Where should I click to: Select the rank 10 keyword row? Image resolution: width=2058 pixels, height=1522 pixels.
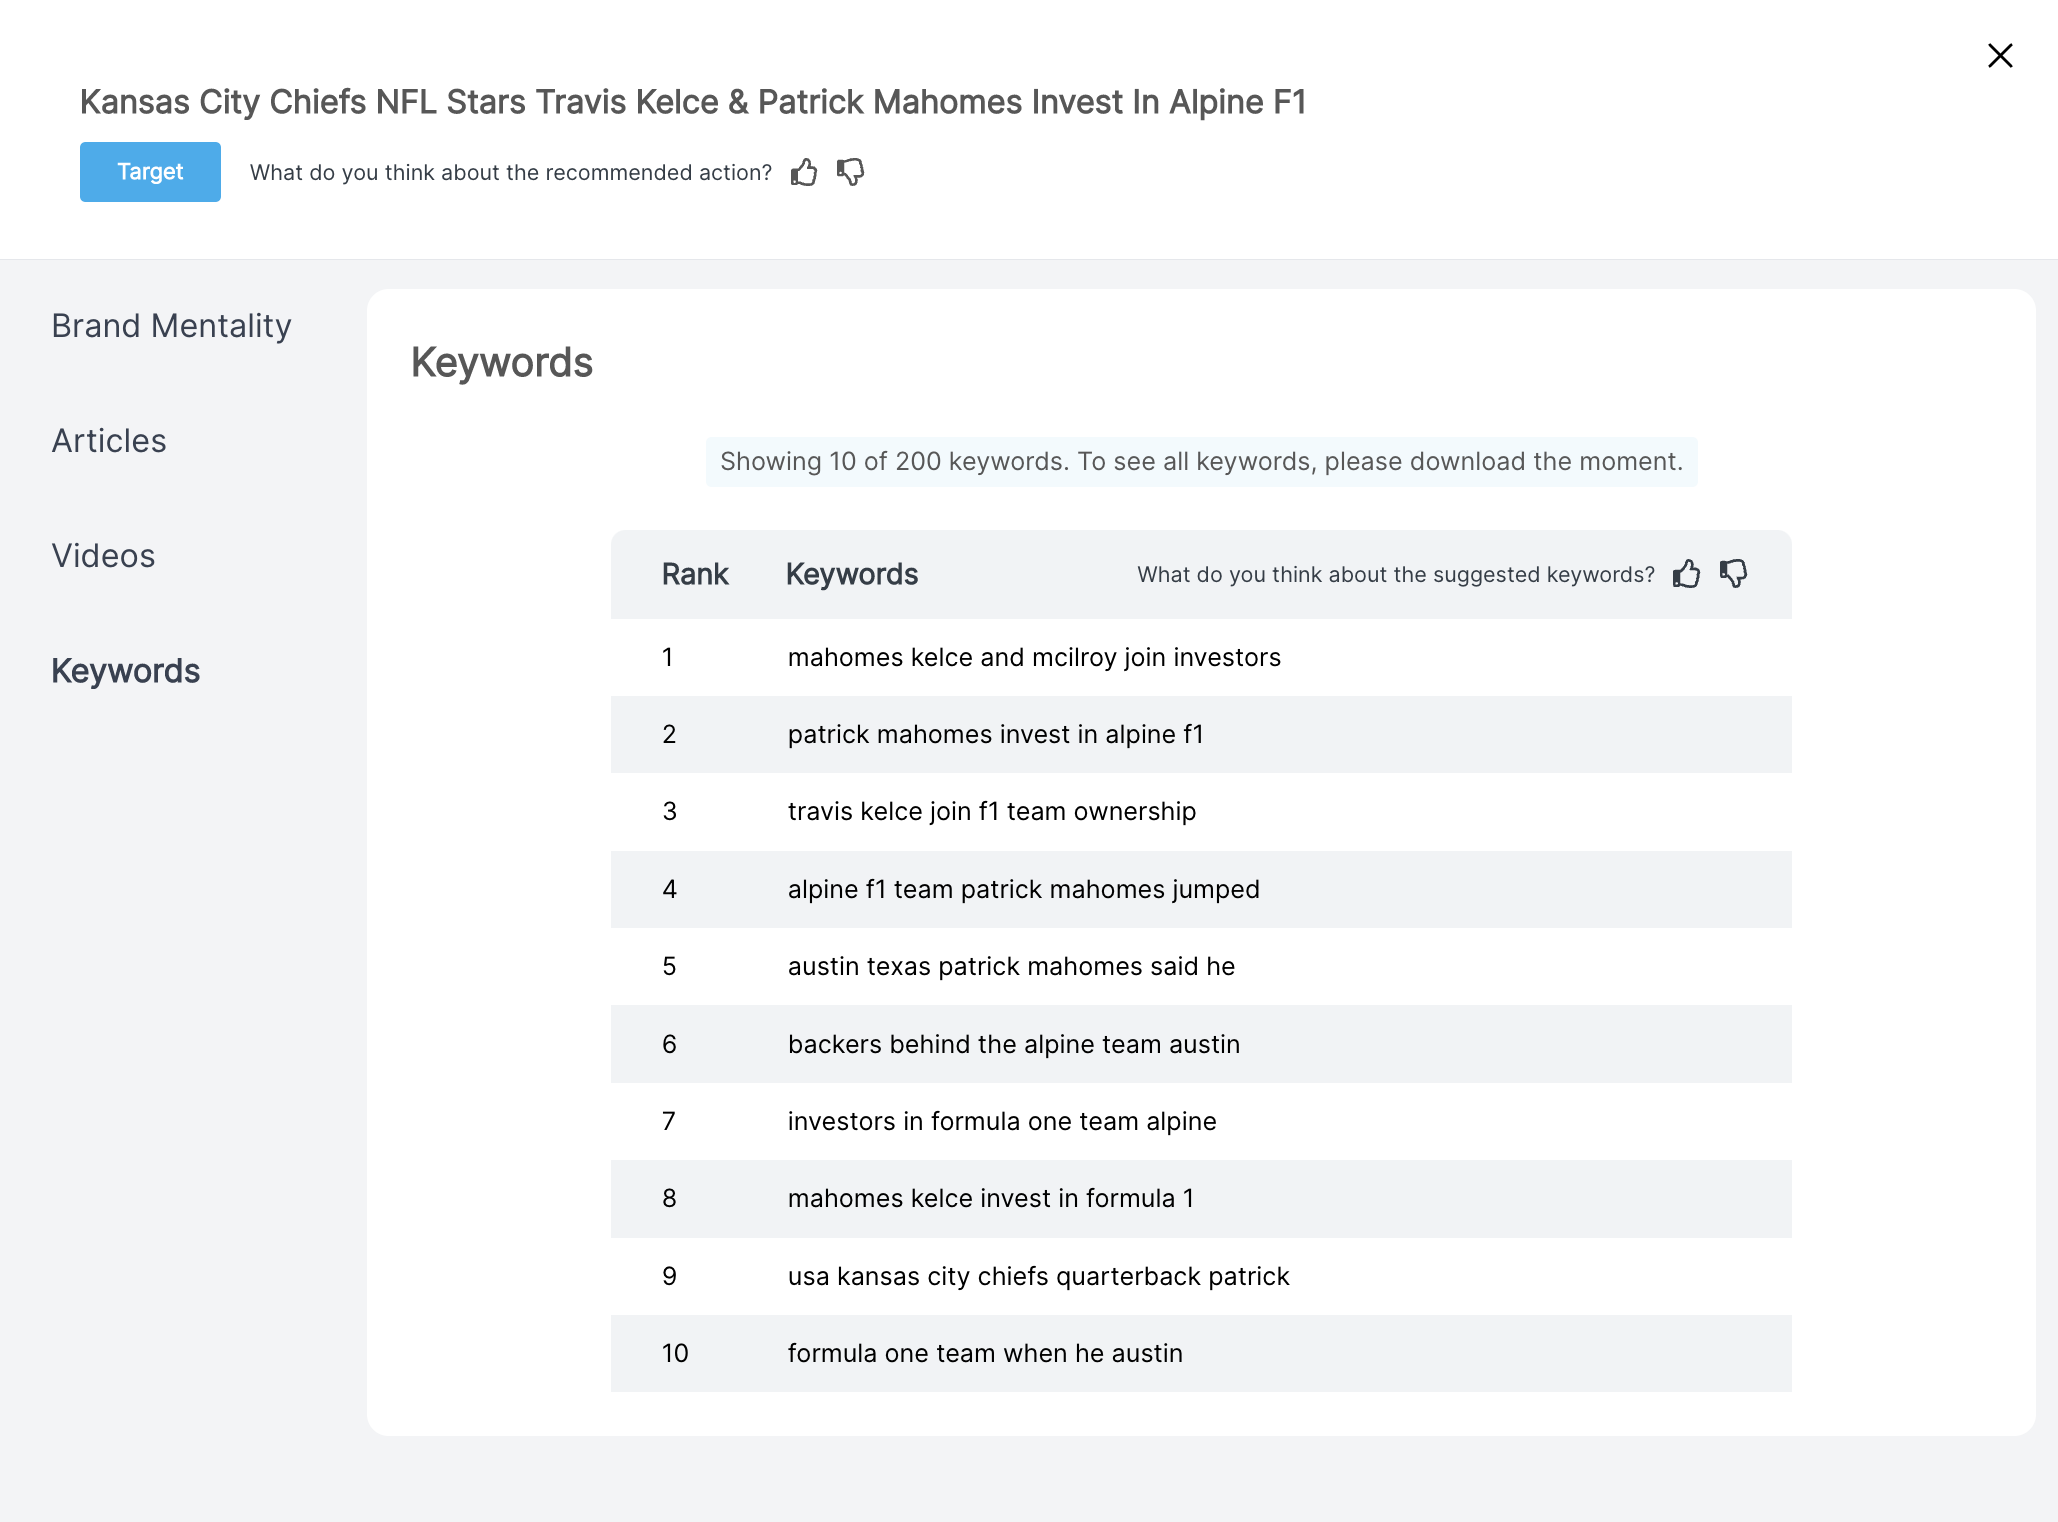pyautogui.click(x=985, y=1353)
